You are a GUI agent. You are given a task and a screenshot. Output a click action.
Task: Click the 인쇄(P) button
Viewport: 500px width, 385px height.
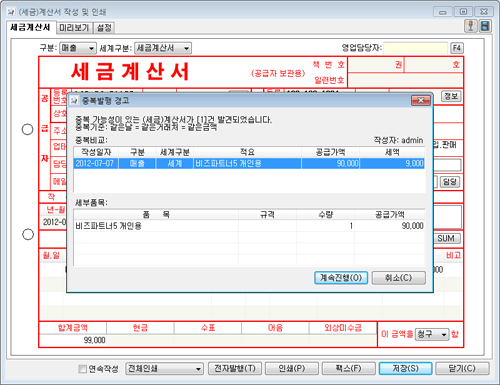click(292, 368)
